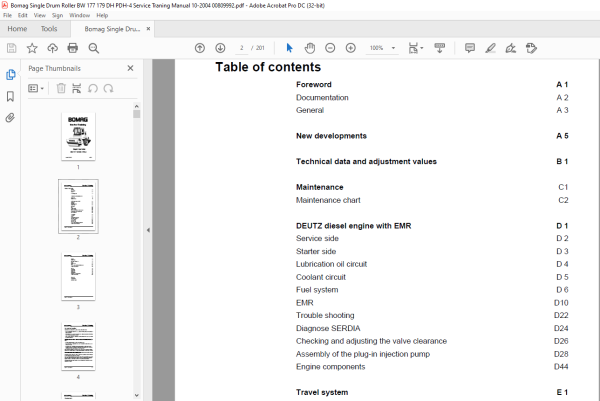The image size is (600, 401).
Task: Open the 100% zoom level dropdown
Action: [382, 48]
